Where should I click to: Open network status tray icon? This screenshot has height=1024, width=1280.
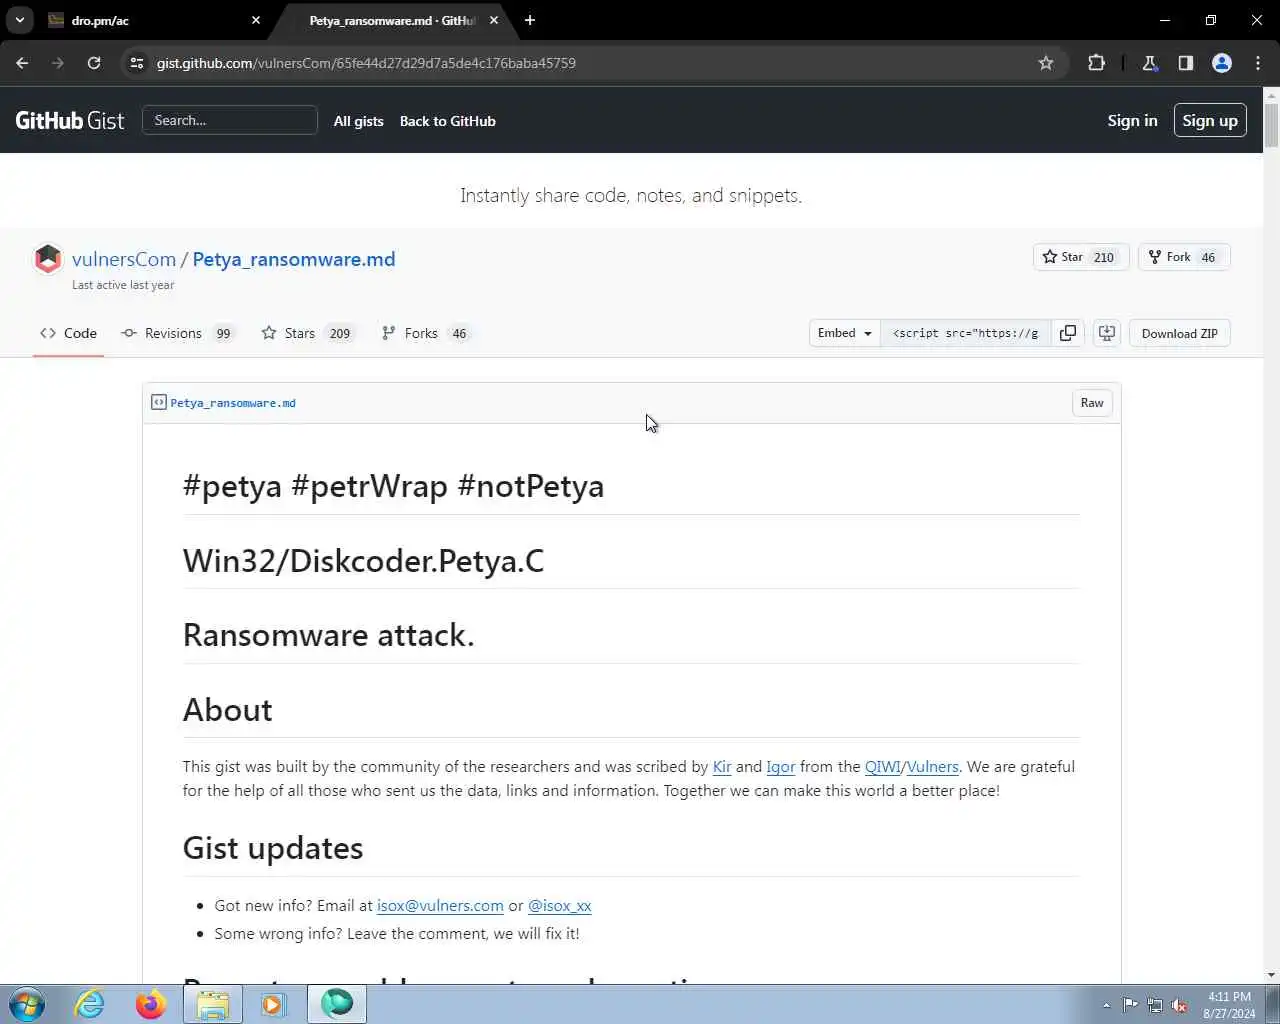[x=1155, y=1005]
